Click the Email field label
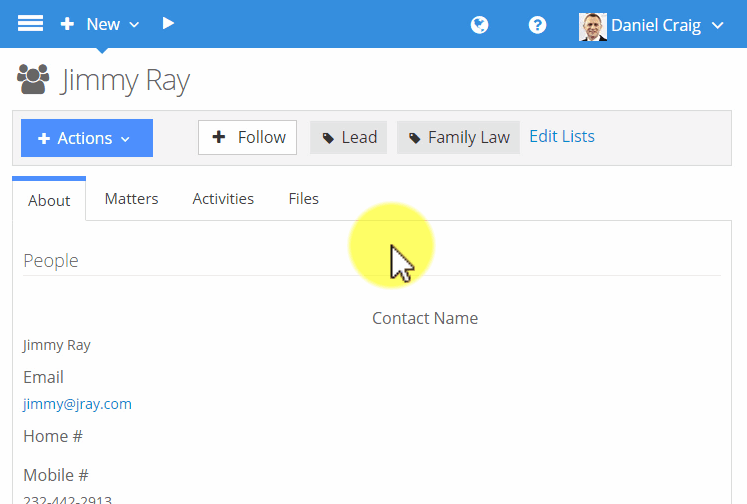This screenshot has height=504, width=747. [x=43, y=377]
